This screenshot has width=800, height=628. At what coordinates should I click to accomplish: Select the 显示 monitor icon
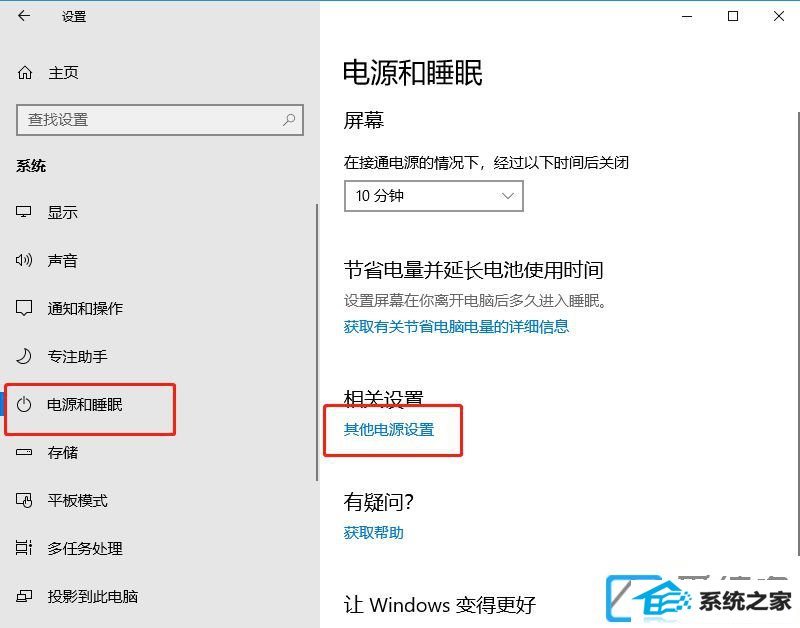point(23,212)
